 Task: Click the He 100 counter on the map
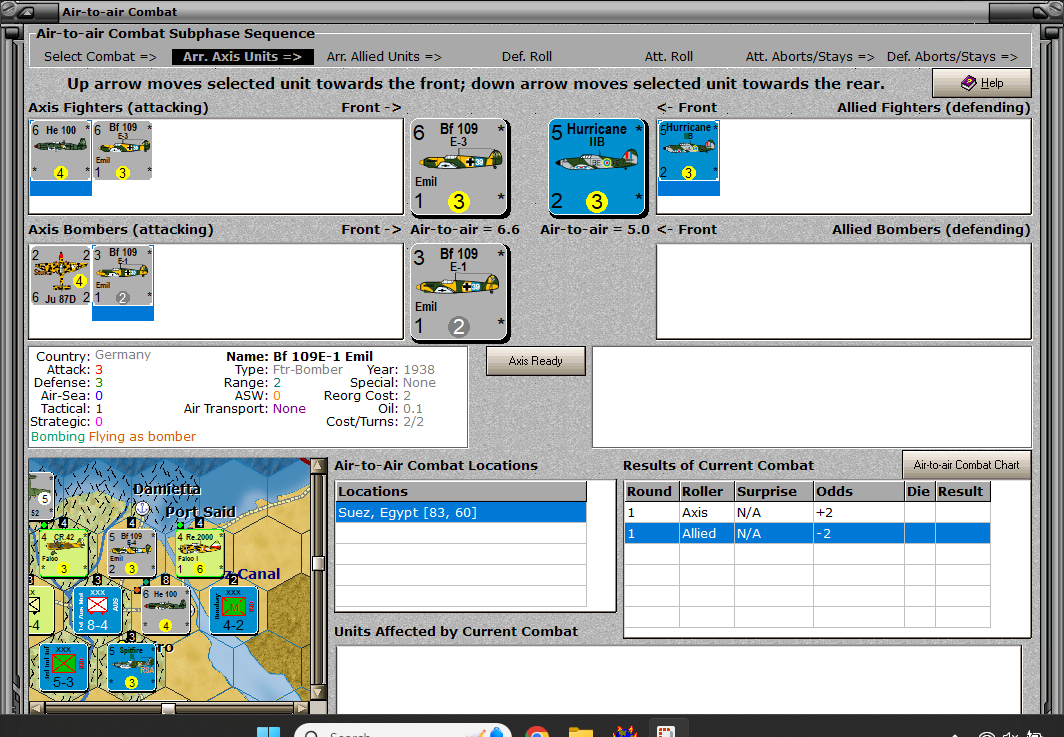[x=165, y=610]
